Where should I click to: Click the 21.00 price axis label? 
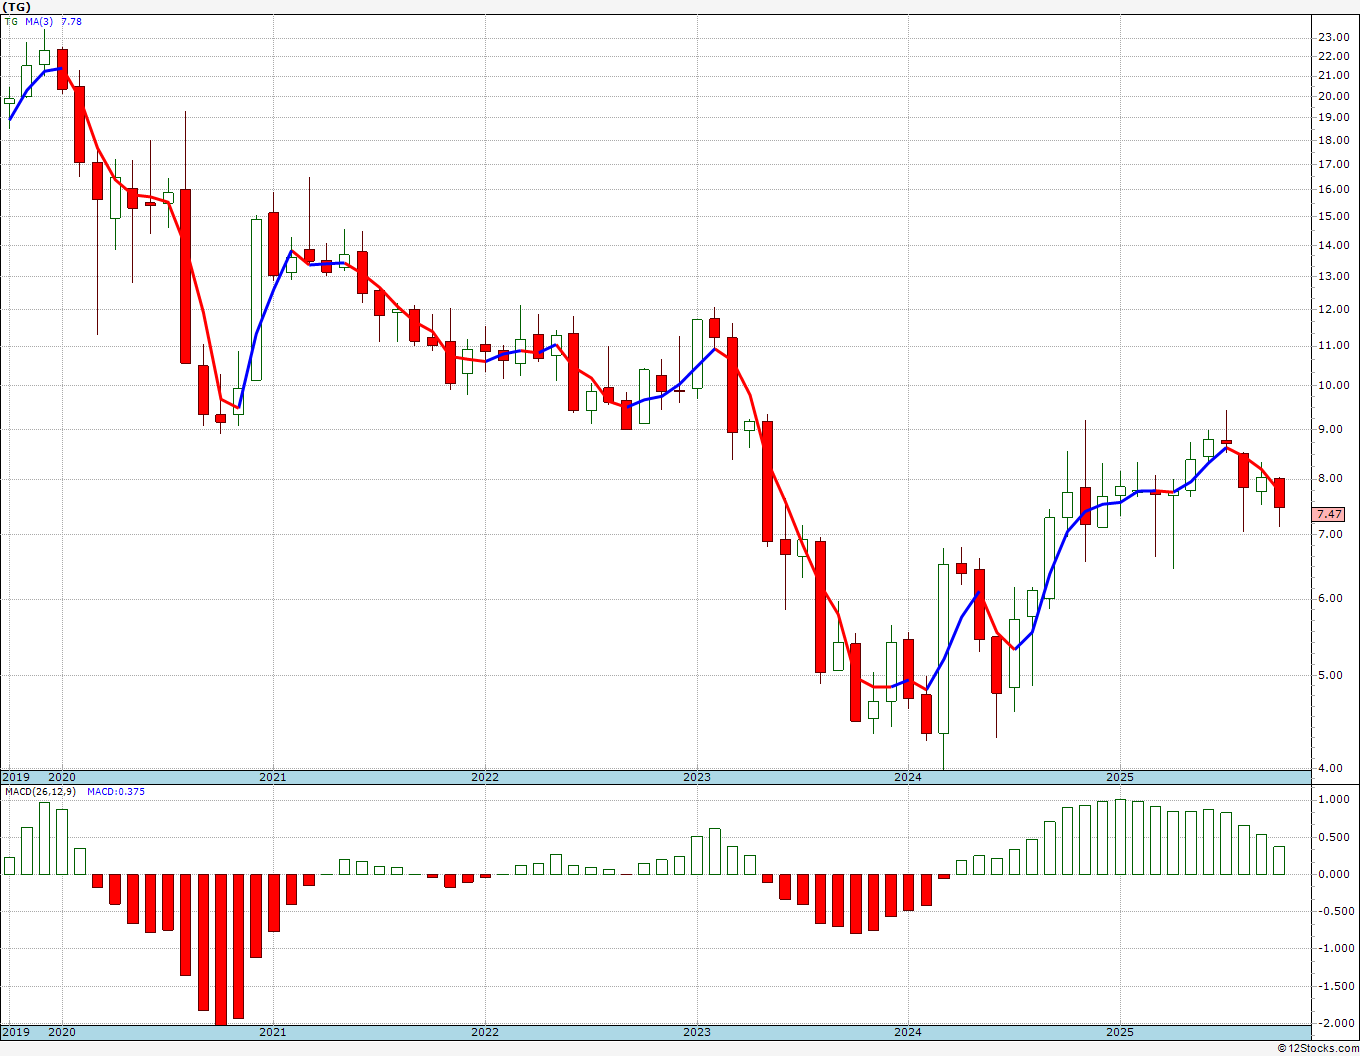click(x=1333, y=76)
